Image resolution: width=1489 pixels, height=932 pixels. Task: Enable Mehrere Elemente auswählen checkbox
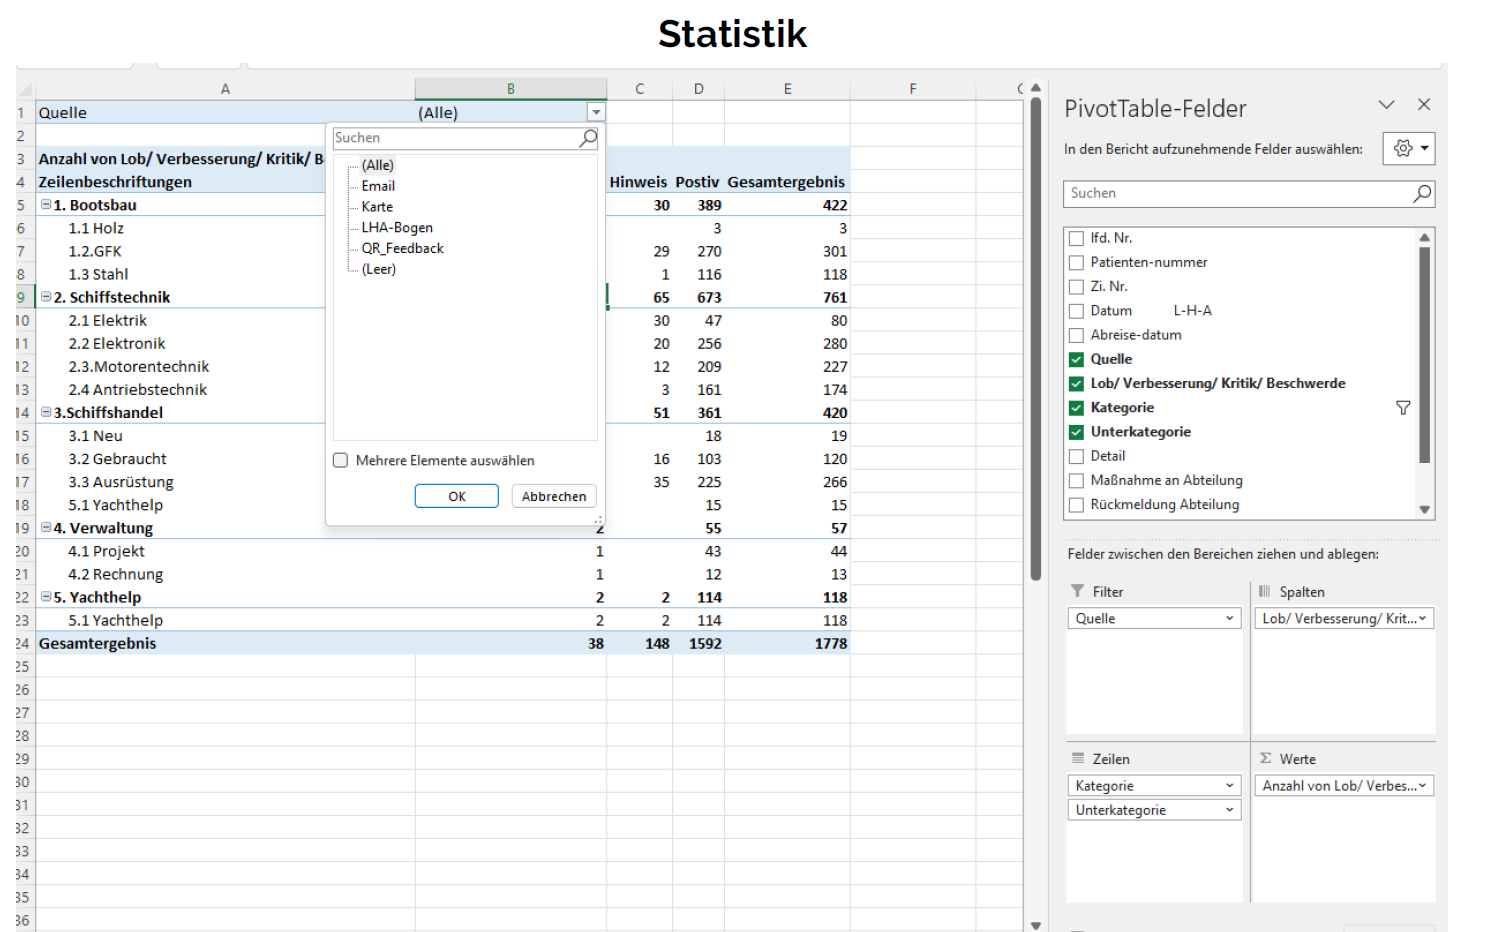[x=341, y=461]
